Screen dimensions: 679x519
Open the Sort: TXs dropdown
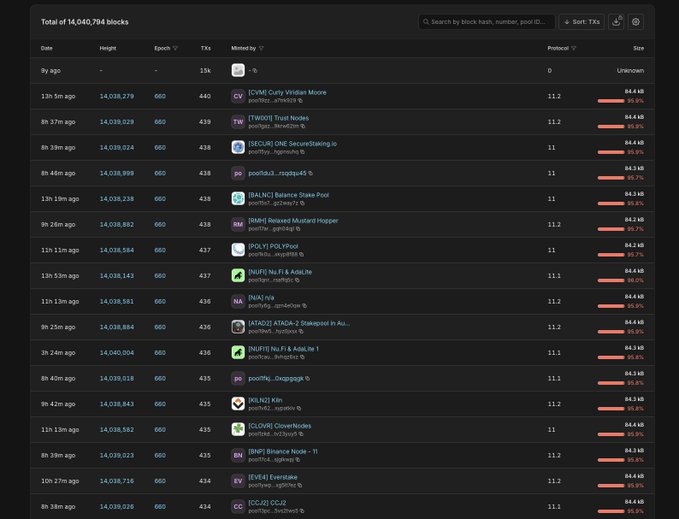582,22
